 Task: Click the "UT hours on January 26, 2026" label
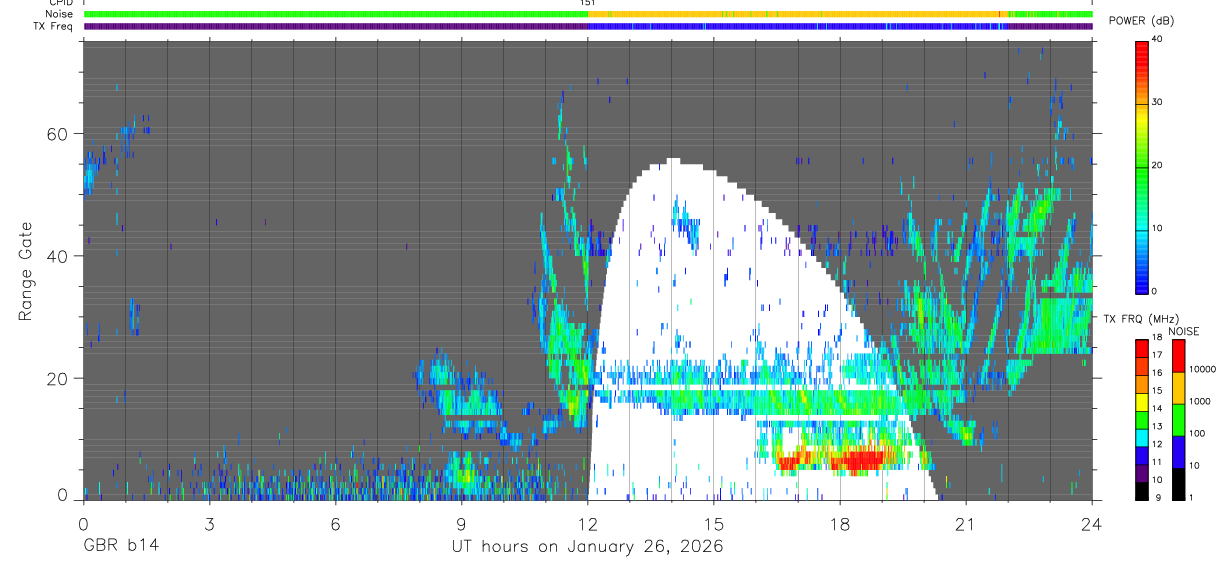click(588, 547)
